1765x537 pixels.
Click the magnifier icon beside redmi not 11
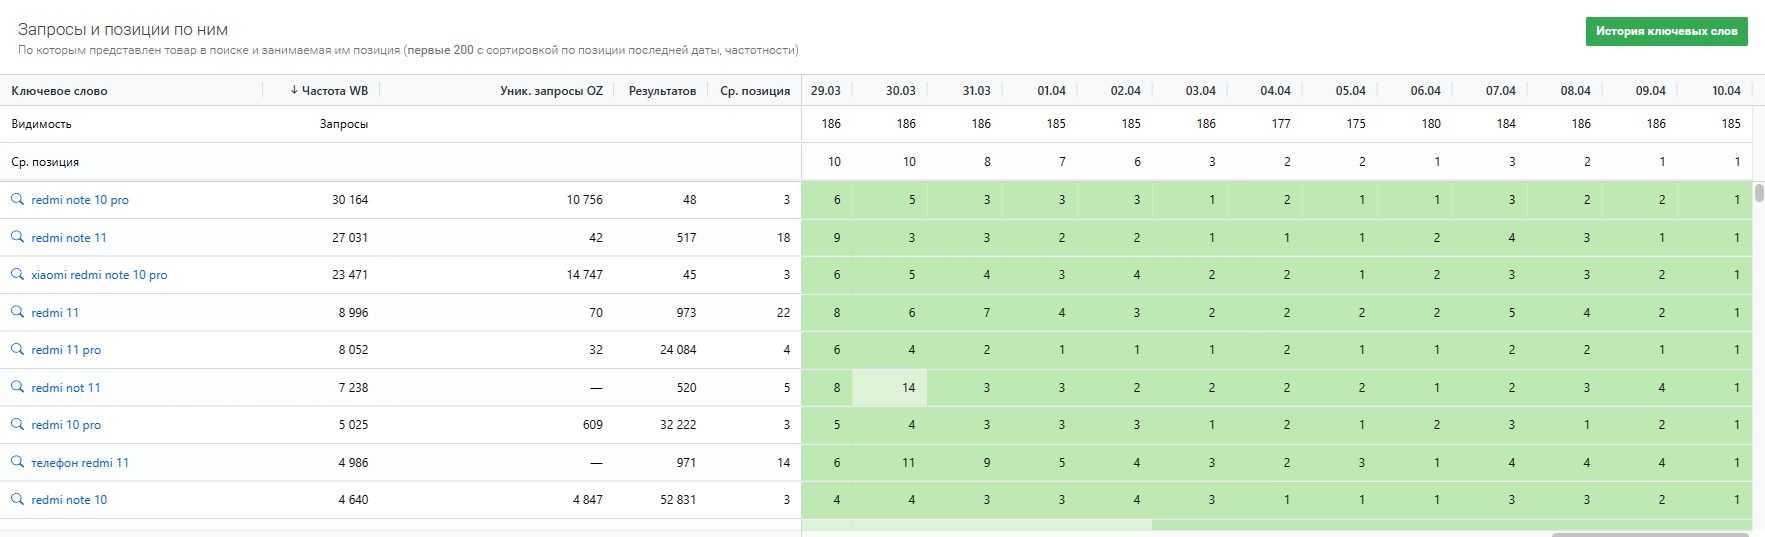17,387
